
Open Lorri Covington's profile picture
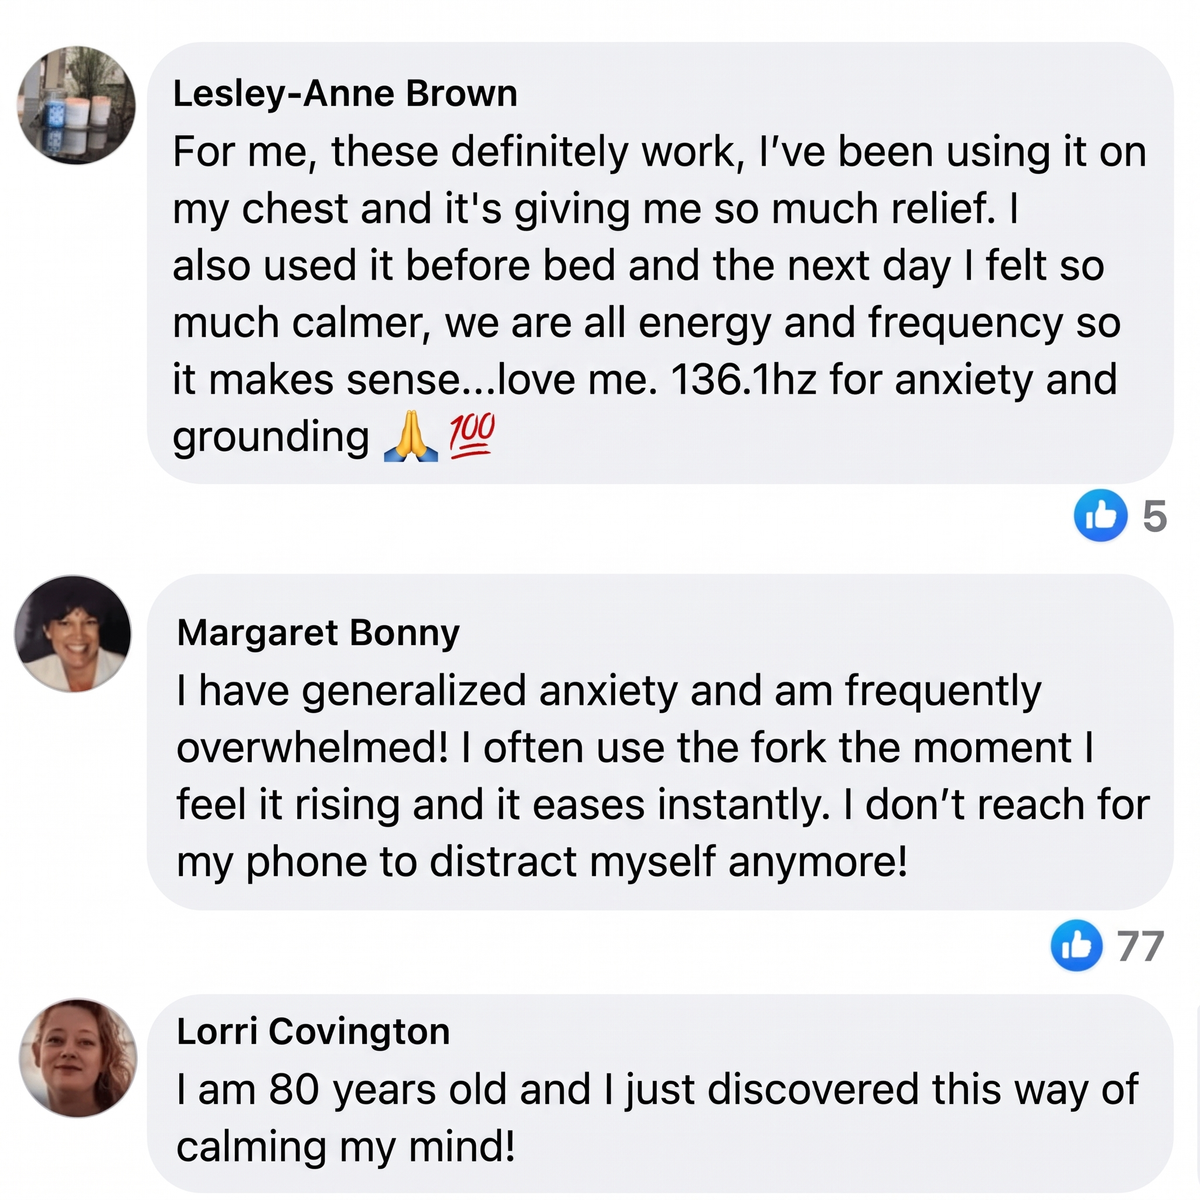[78, 1057]
